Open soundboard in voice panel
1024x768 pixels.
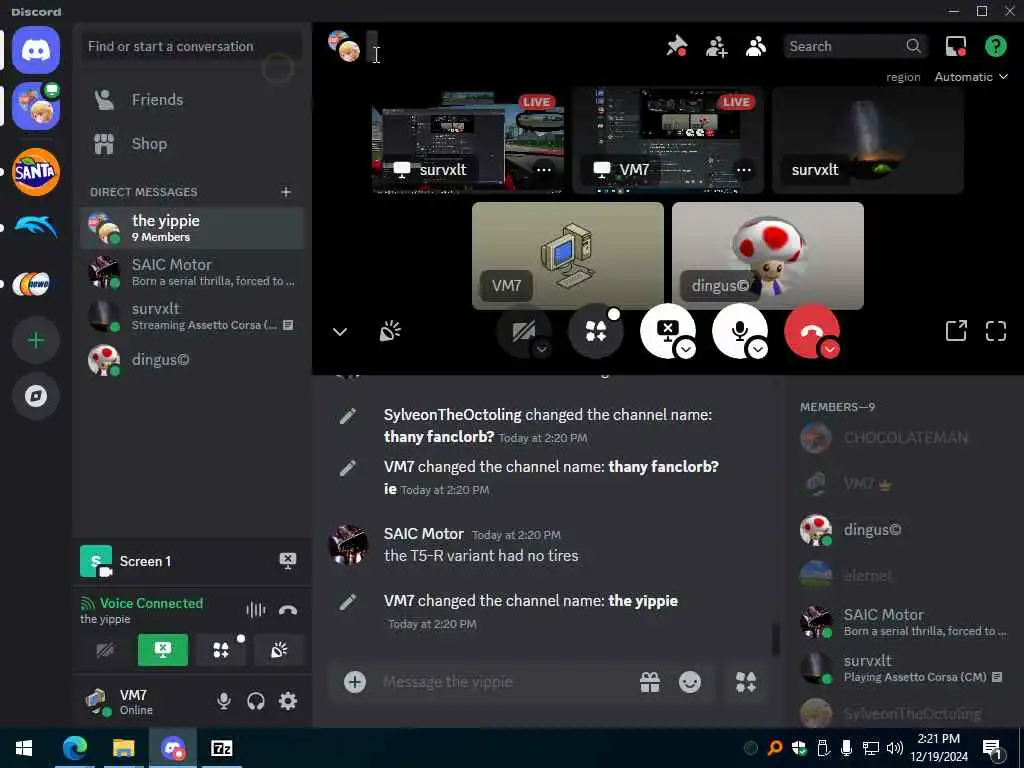click(279, 650)
